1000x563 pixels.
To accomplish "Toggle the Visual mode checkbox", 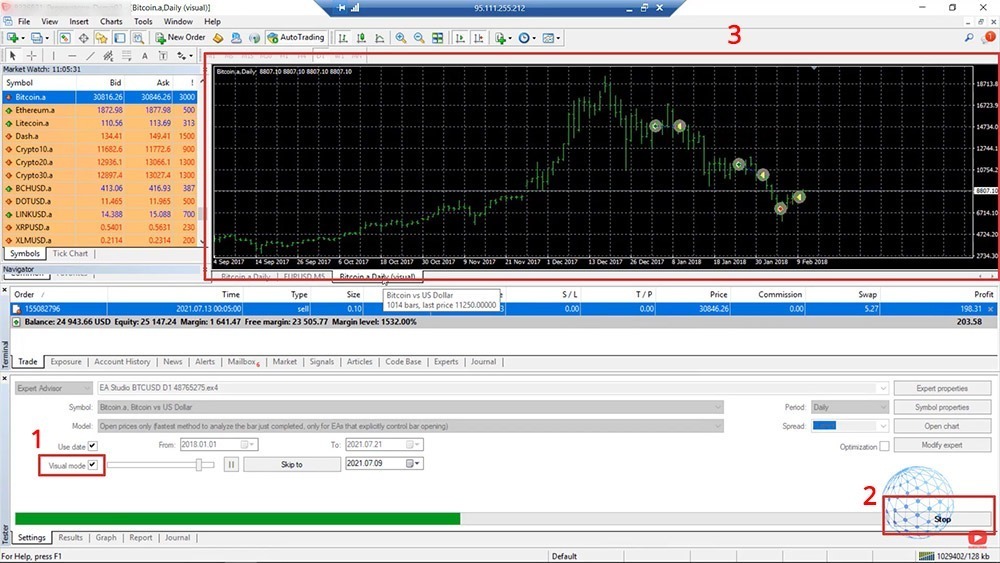I will [92, 465].
